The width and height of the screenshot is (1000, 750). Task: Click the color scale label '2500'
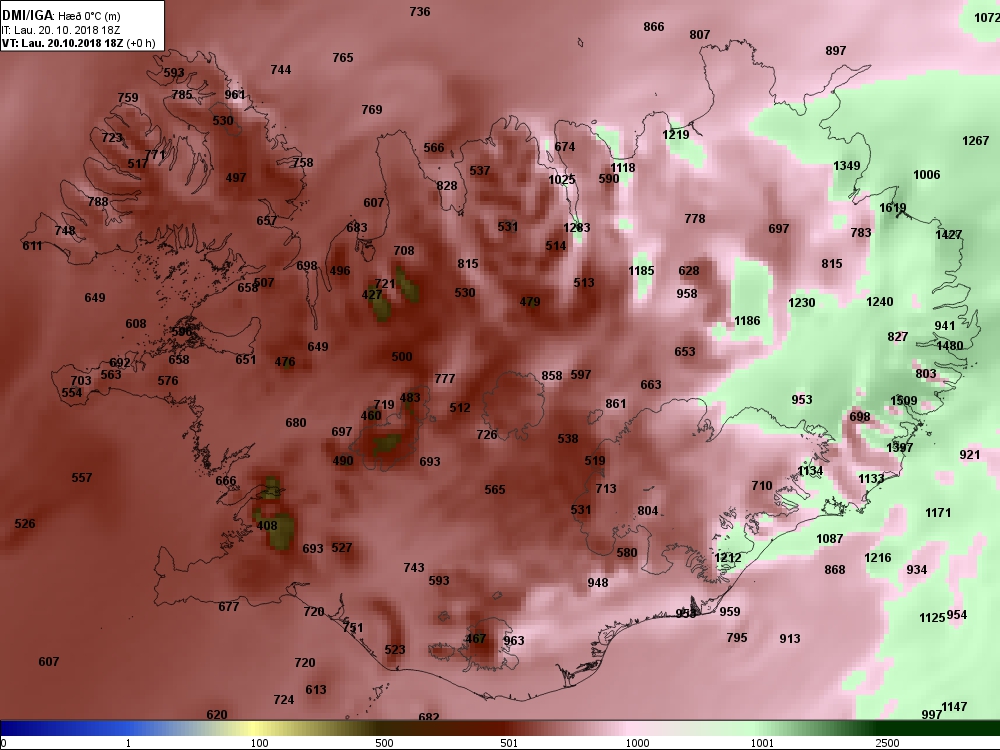click(x=886, y=743)
